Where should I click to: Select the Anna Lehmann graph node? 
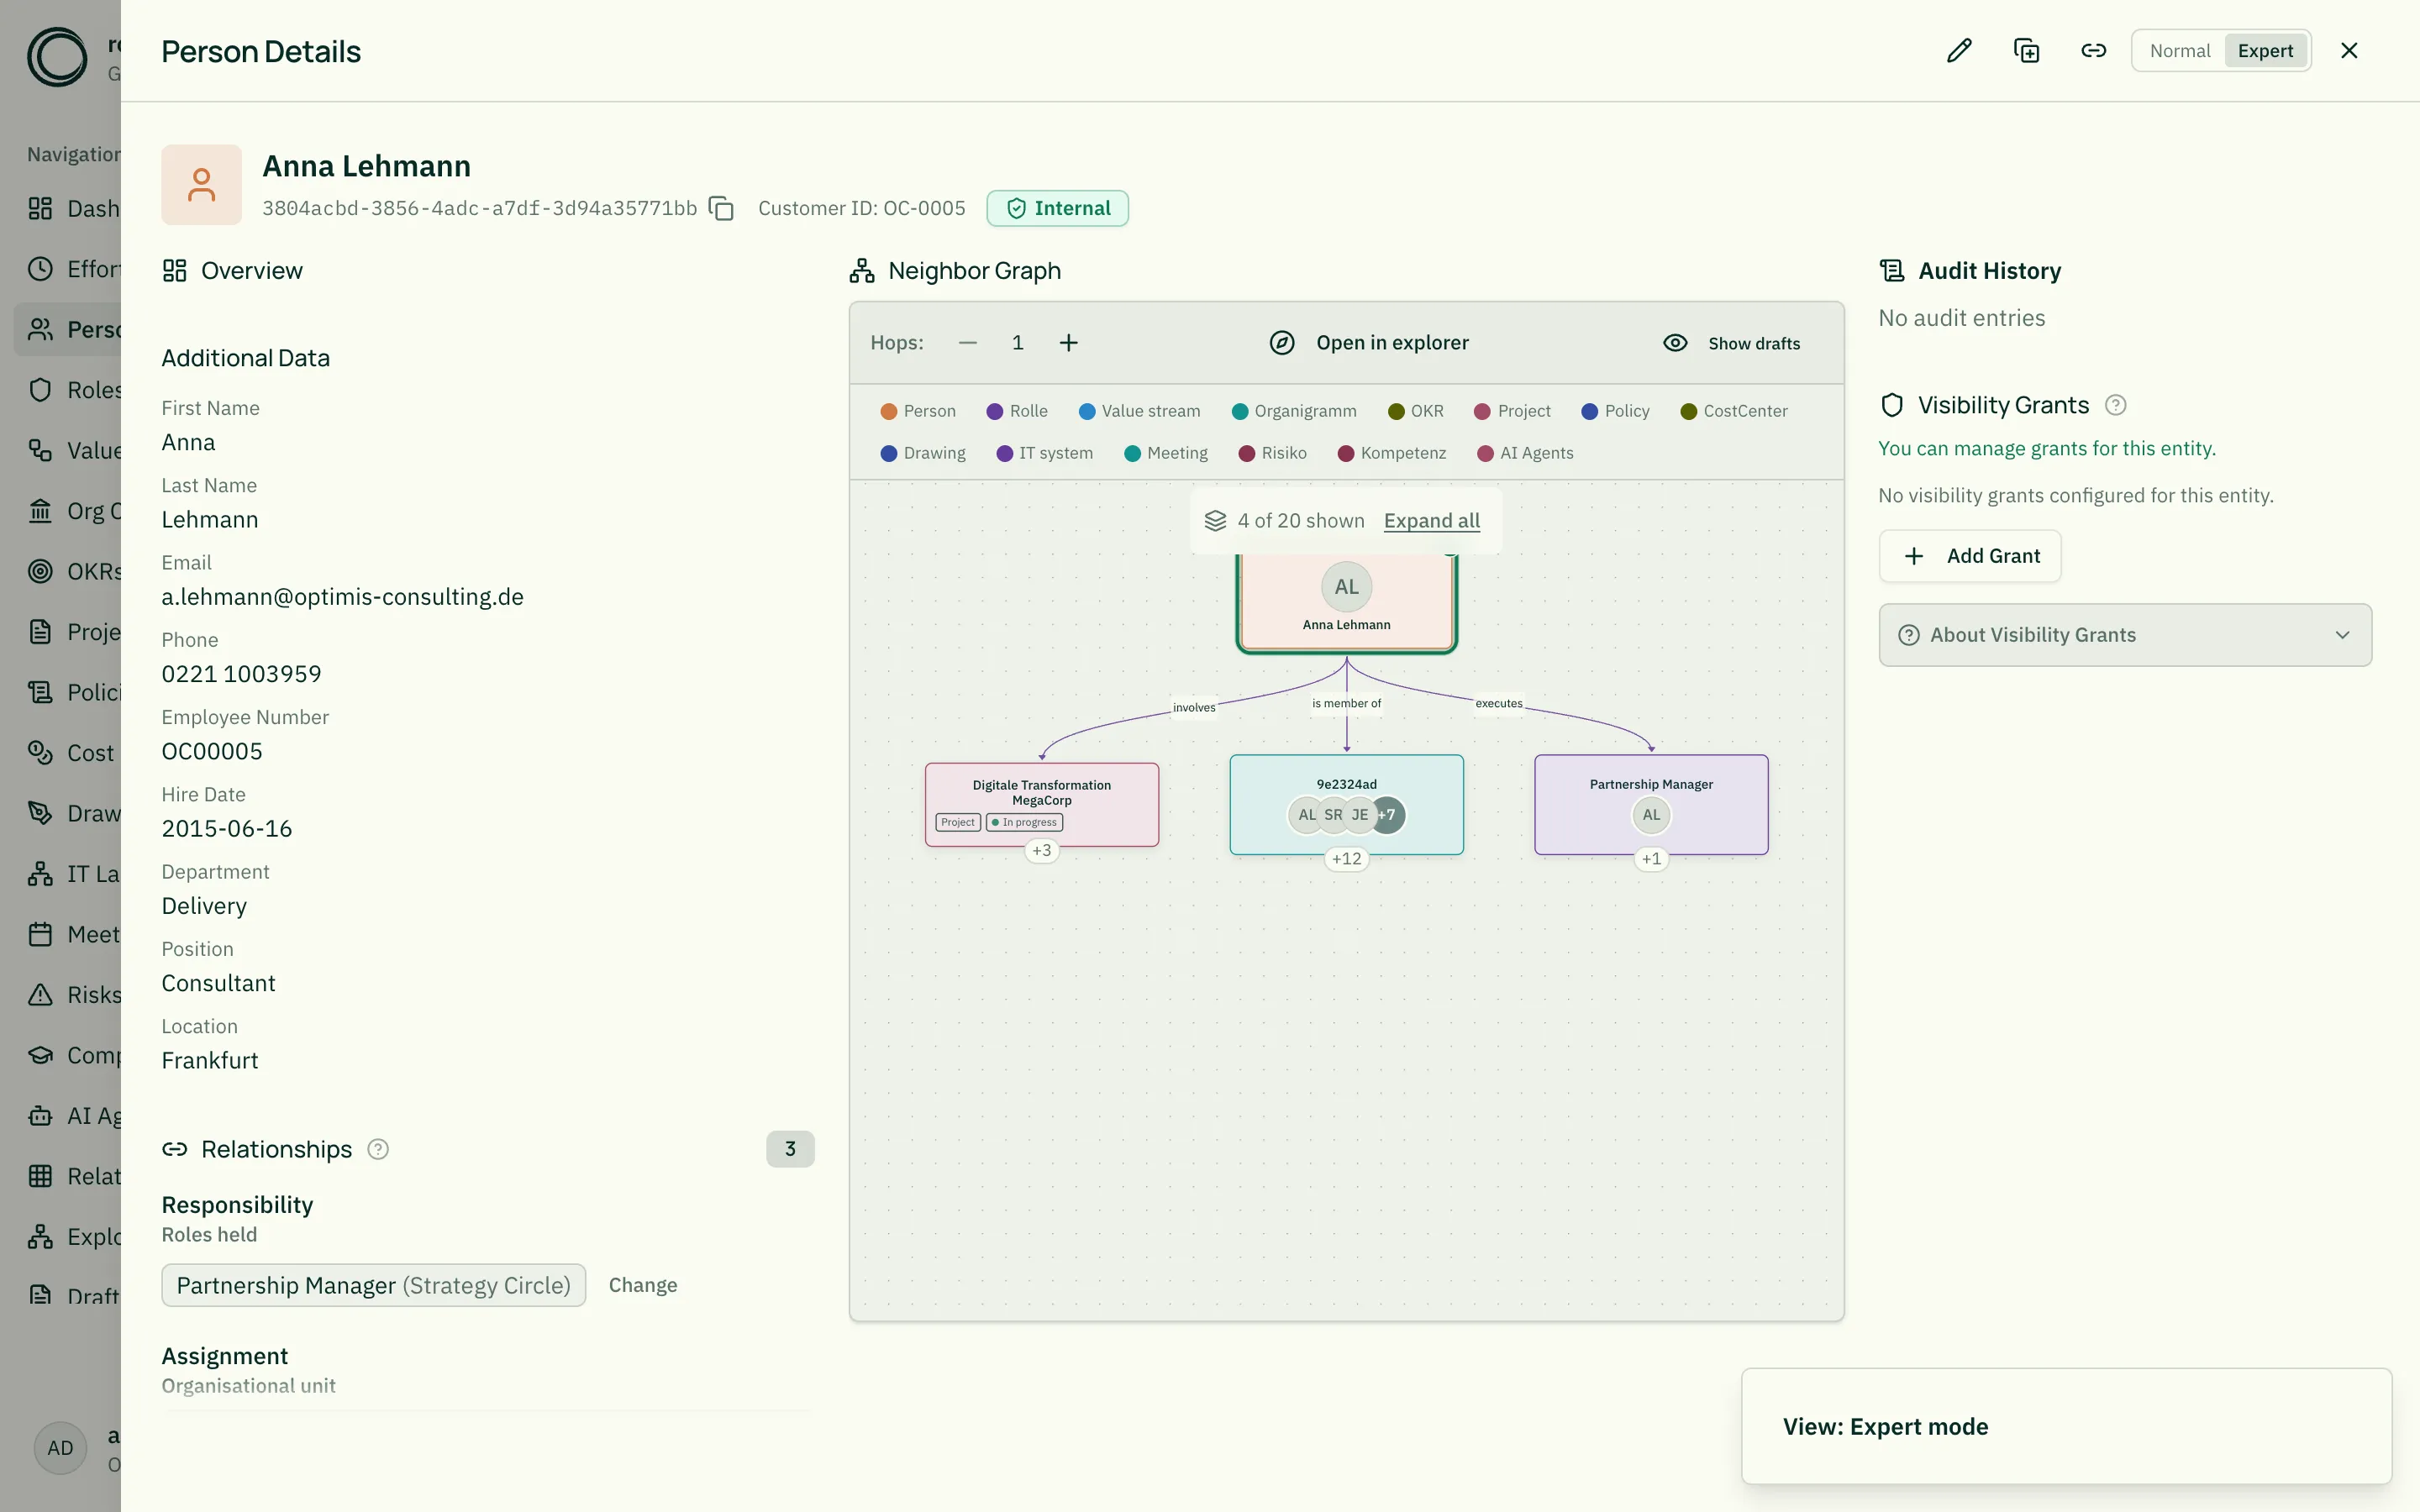coord(1346,602)
